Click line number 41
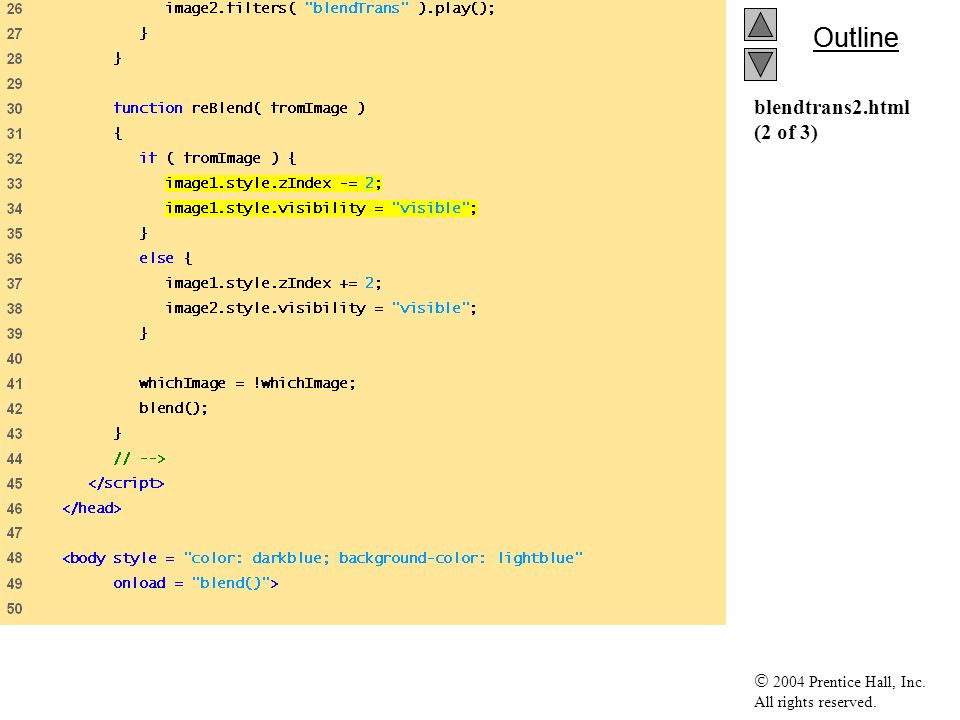The image size is (960, 720). (x=15, y=384)
